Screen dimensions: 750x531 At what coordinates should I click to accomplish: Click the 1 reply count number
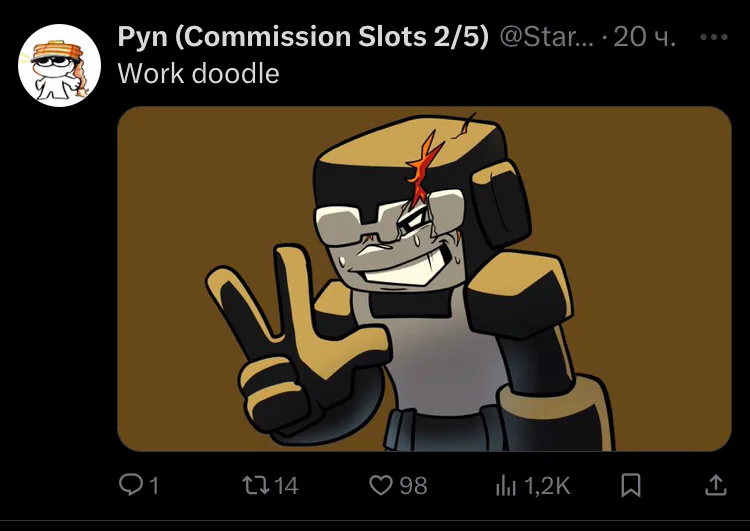pyautogui.click(x=154, y=486)
